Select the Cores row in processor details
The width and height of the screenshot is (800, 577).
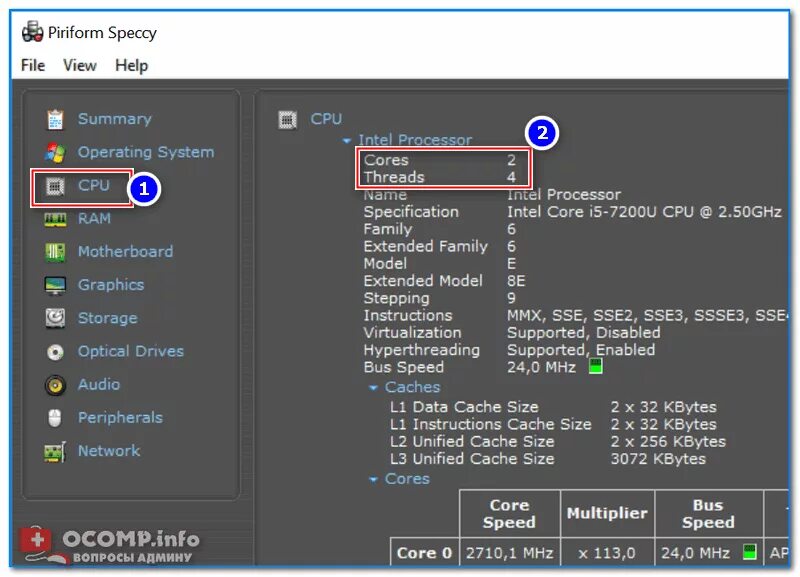[440, 160]
